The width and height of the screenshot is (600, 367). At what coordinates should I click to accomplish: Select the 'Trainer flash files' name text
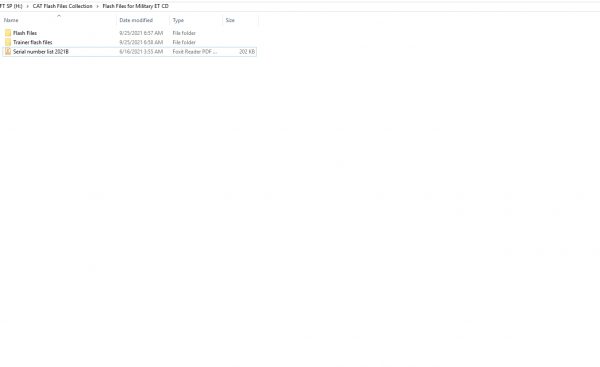click(33, 42)
